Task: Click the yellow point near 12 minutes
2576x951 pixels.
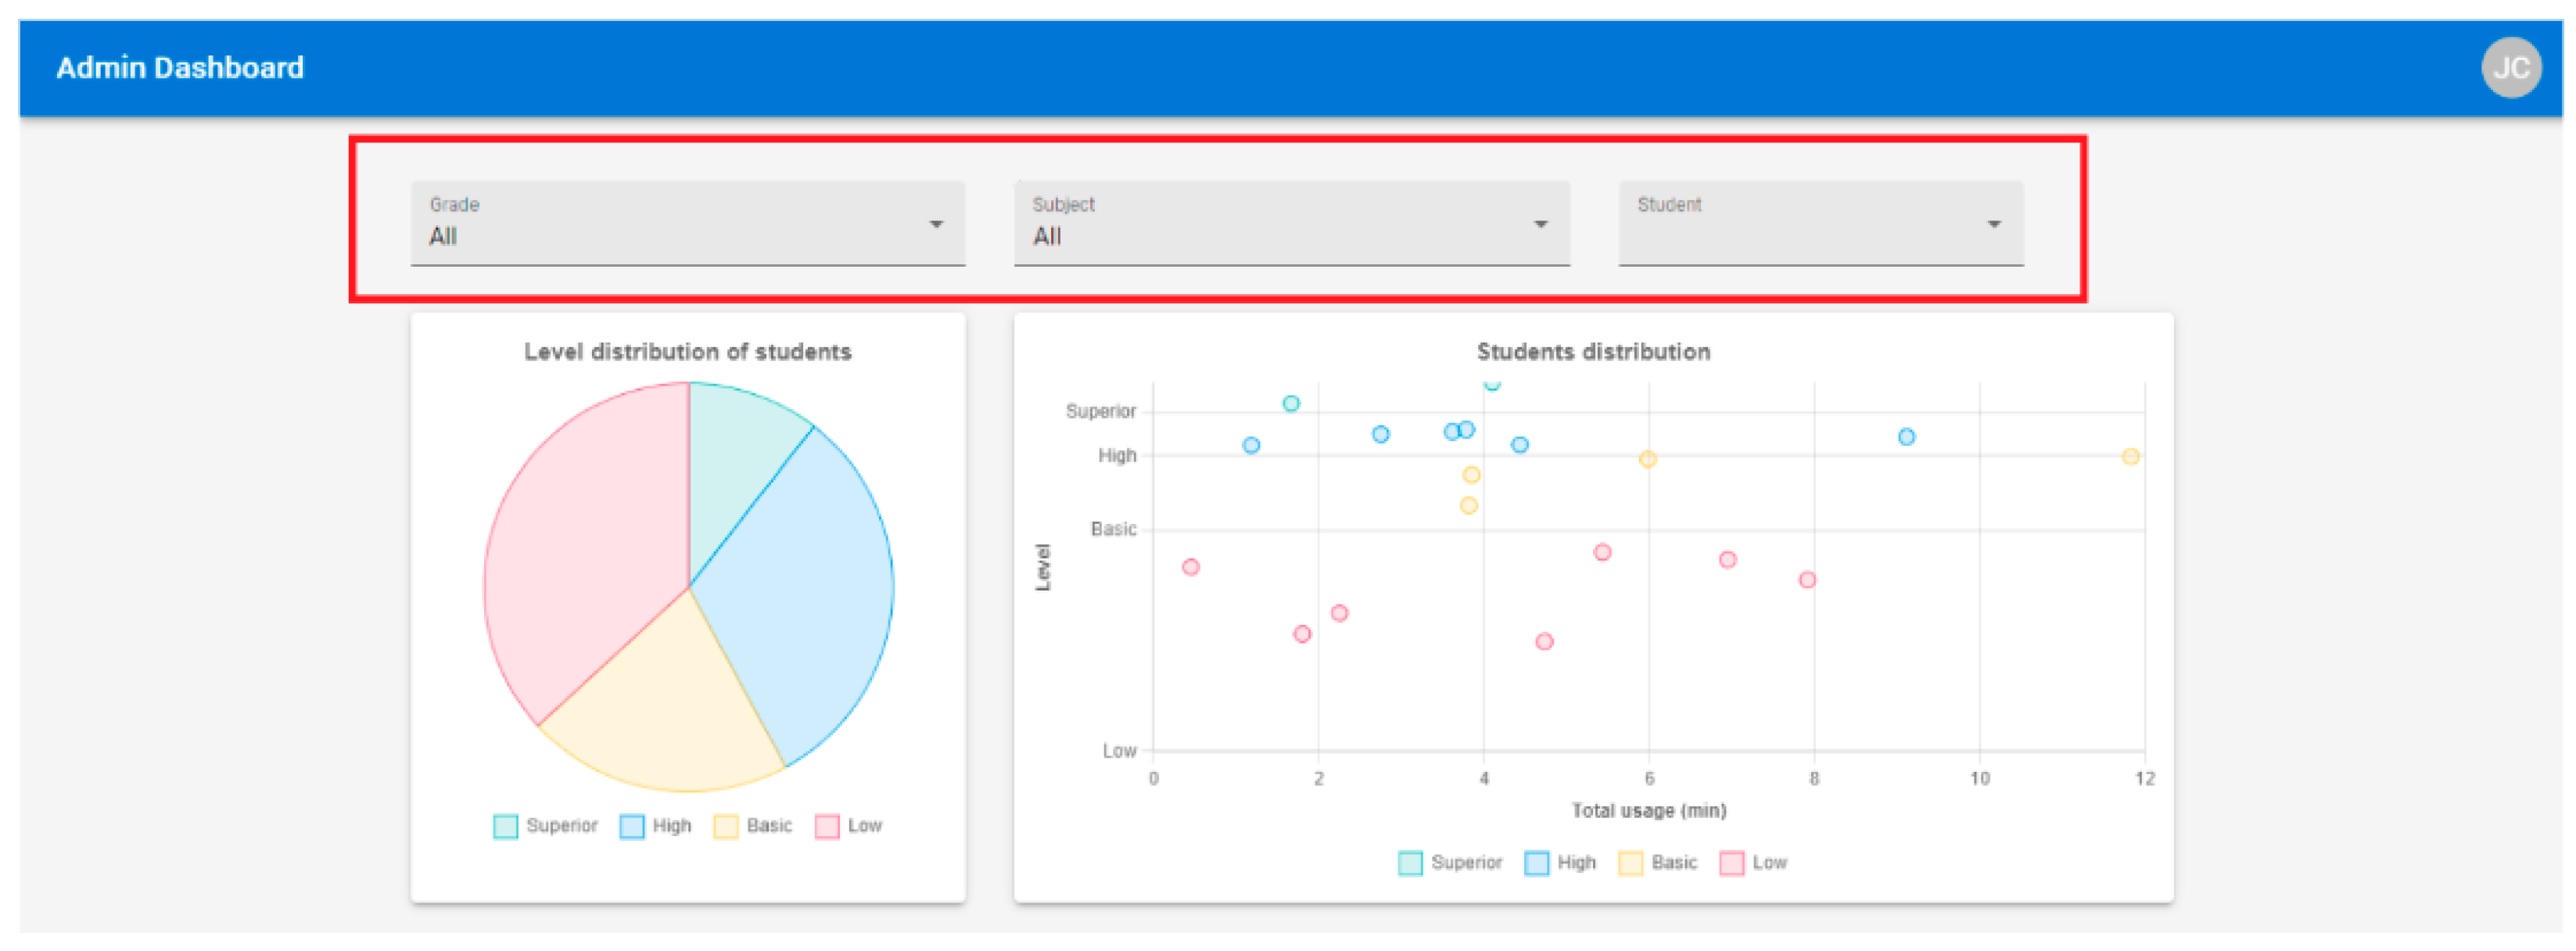Action: [x=2130, y=457]
